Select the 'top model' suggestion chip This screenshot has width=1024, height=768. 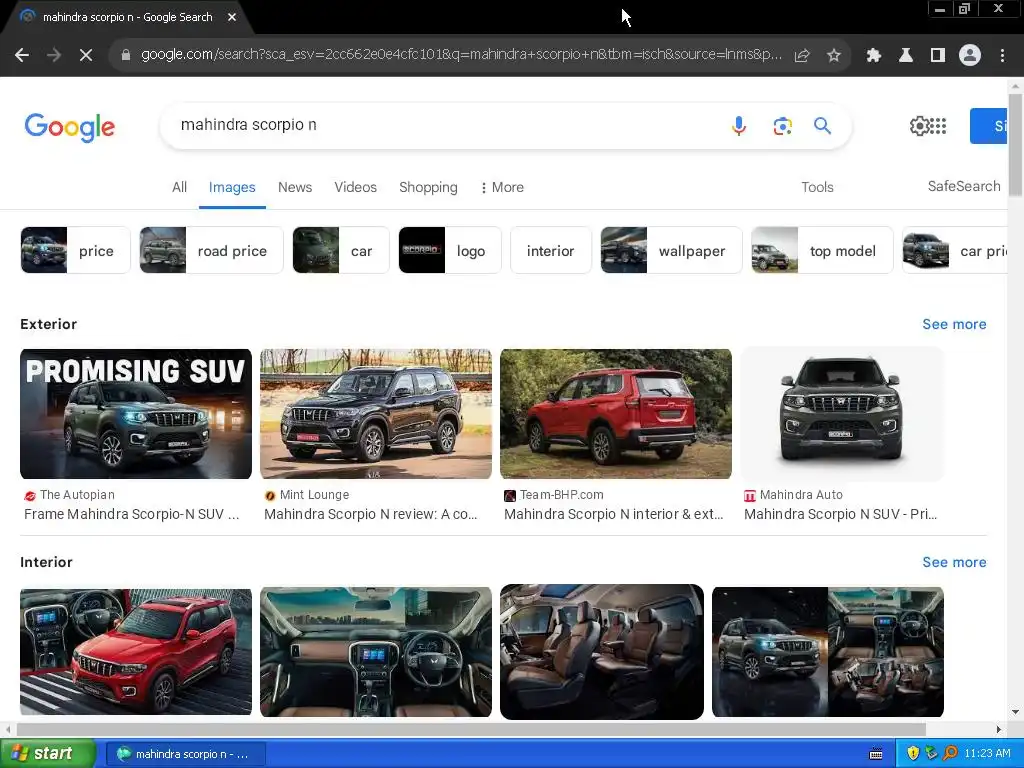[x=822, y=250]
